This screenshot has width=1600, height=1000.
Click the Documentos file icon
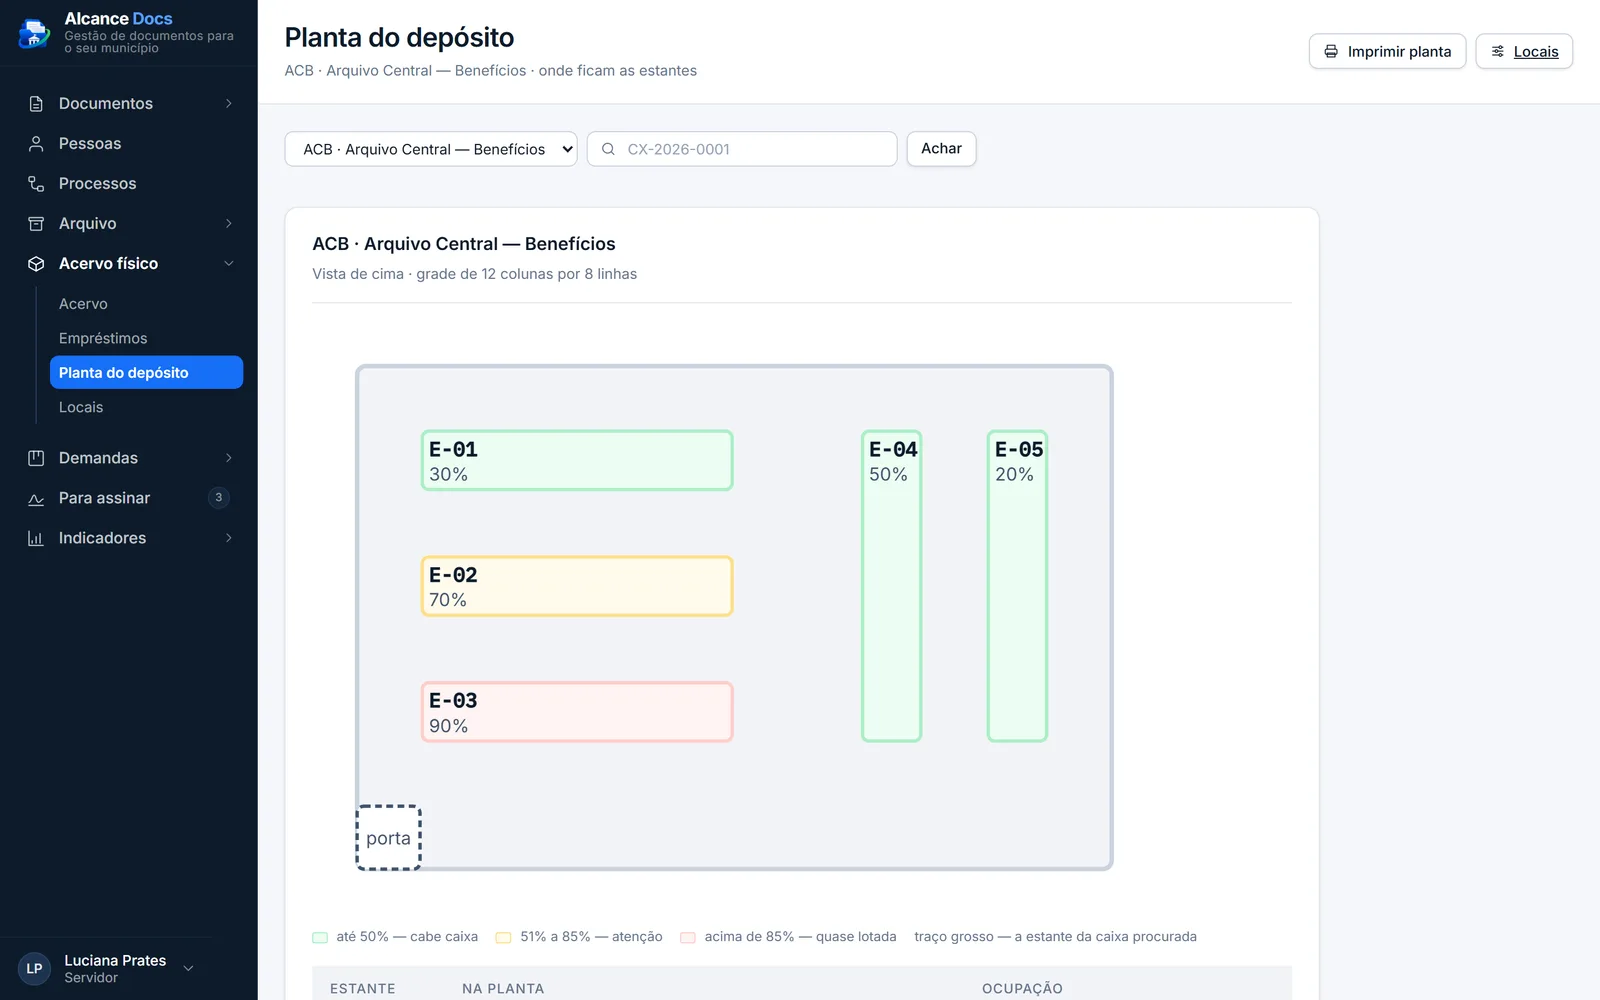36,104
